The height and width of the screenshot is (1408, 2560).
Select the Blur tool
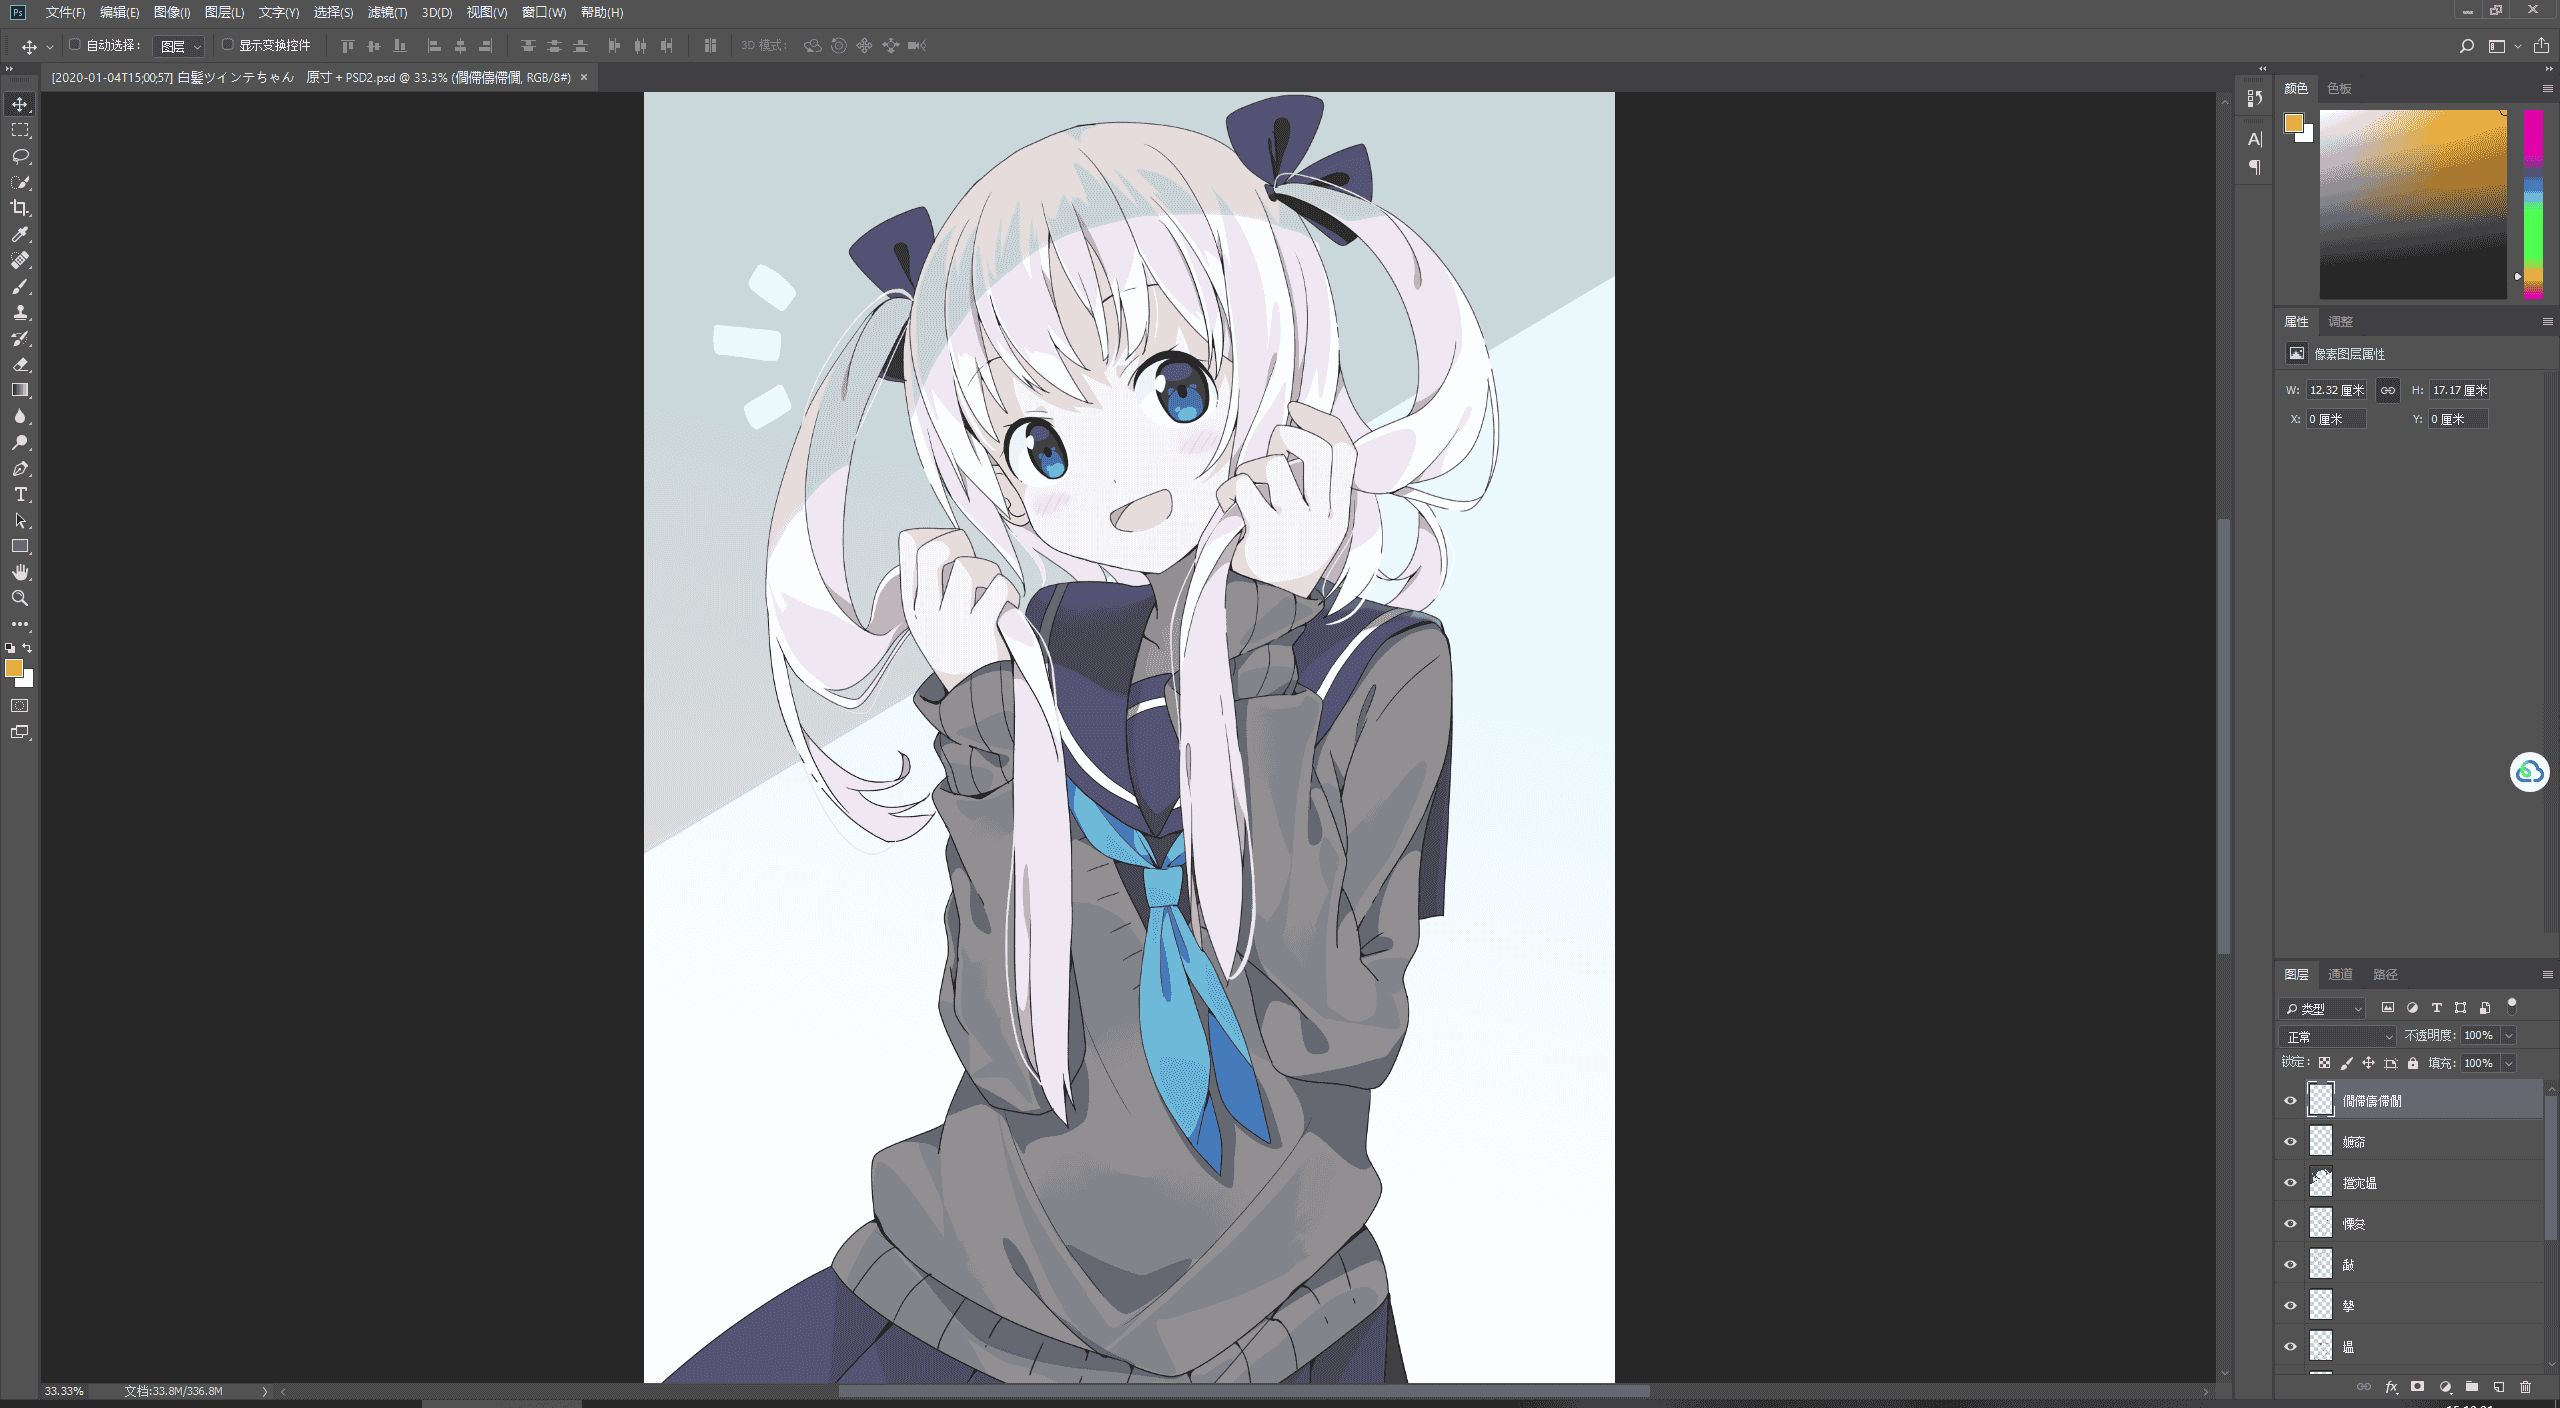[20, 416]
